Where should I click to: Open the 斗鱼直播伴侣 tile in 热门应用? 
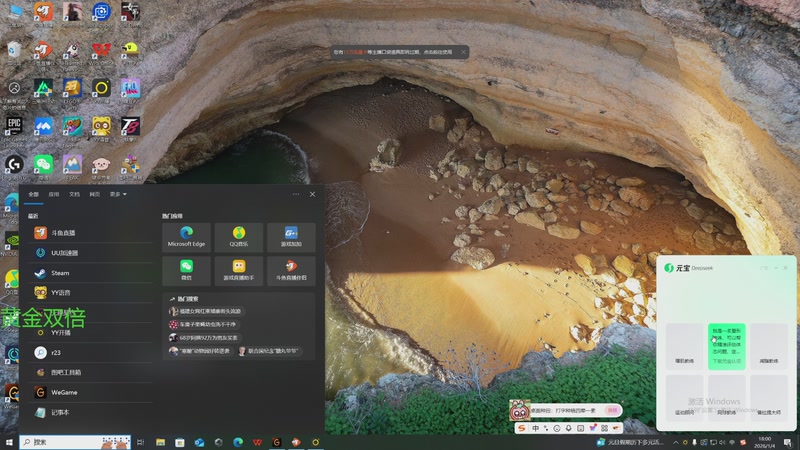(x=291, y=271)
